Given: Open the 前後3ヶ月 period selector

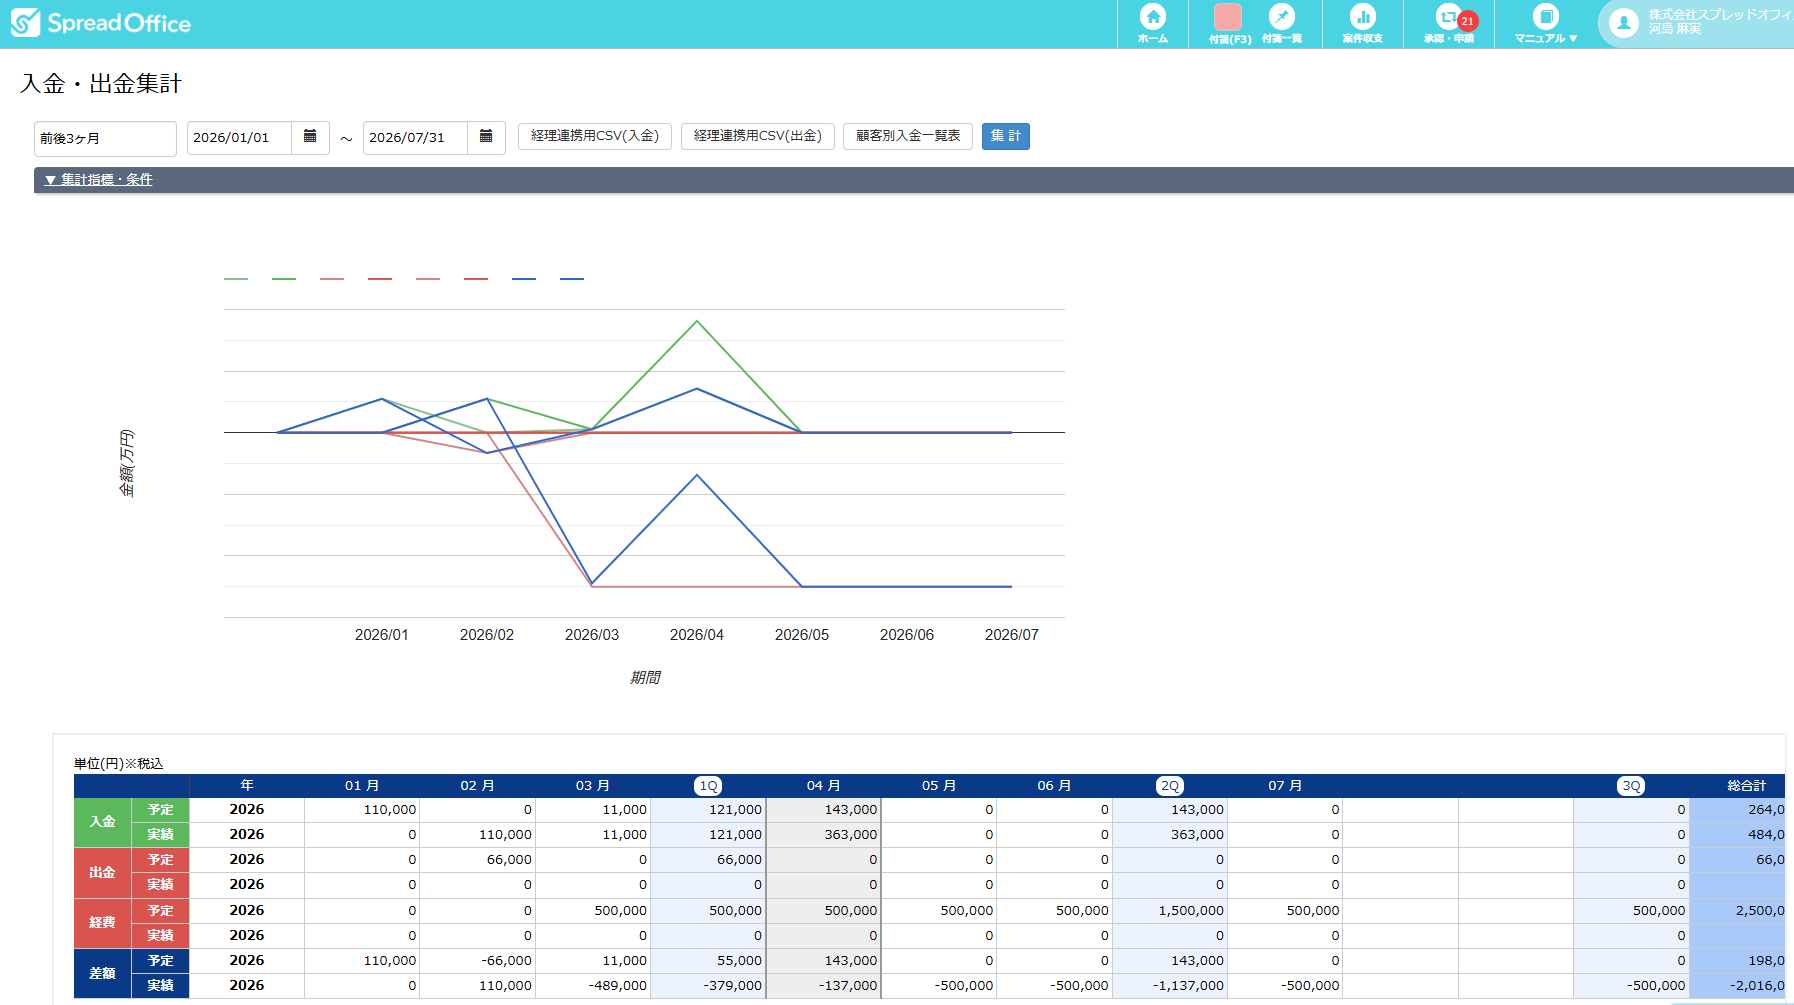Looking at the screenshot, I should tap(105, 138).
